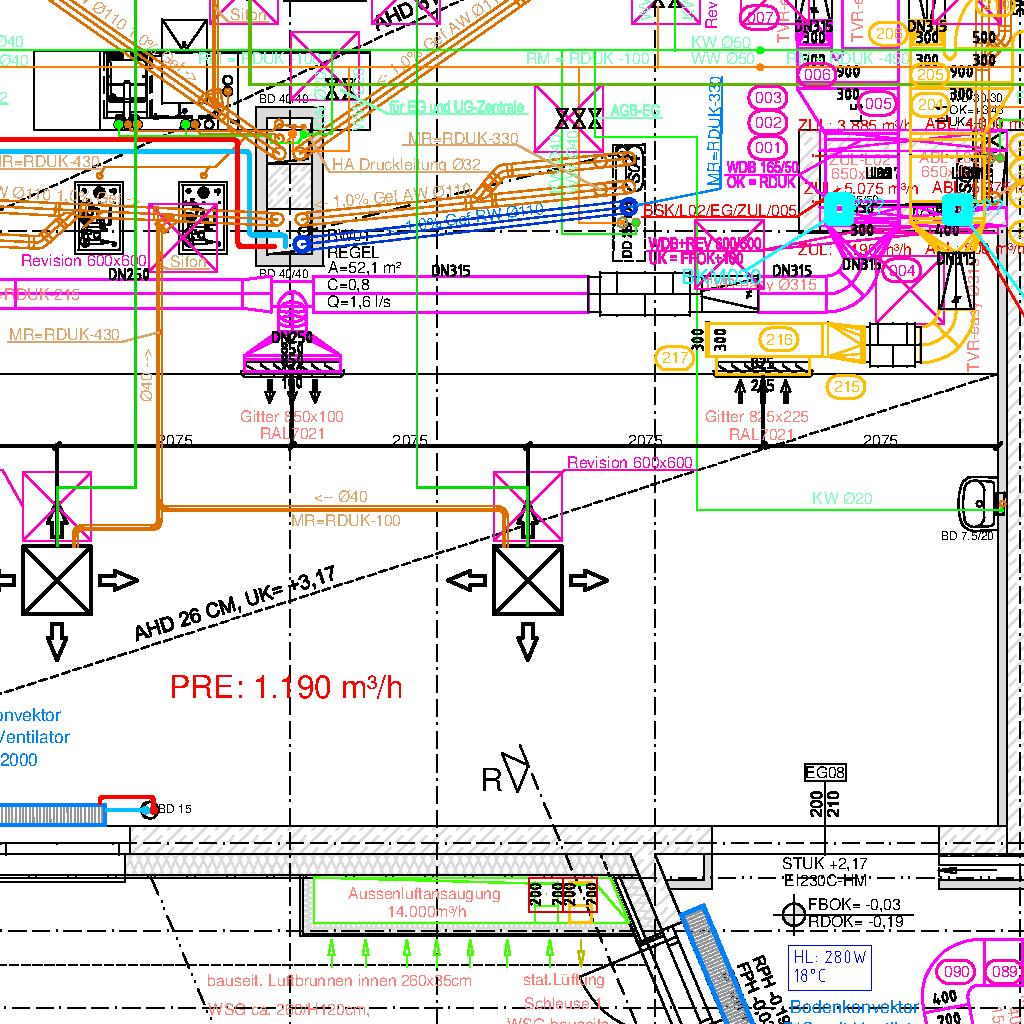The height and width of the screenshot is (1024, 1024).
Task: Click the blue circle pipe end next to "RW01"
Action: tap(301, 244)
